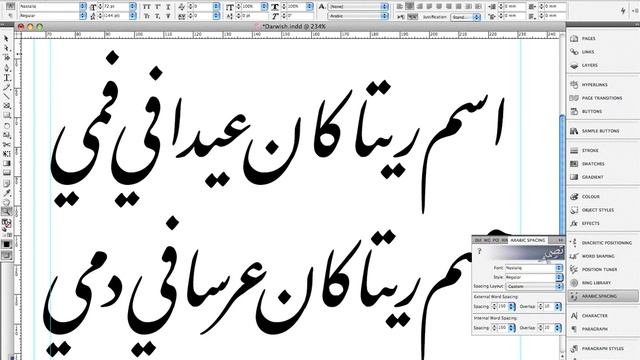Select the Type tool in toolbox
The image size is (640, 360).
click(7, 78)
